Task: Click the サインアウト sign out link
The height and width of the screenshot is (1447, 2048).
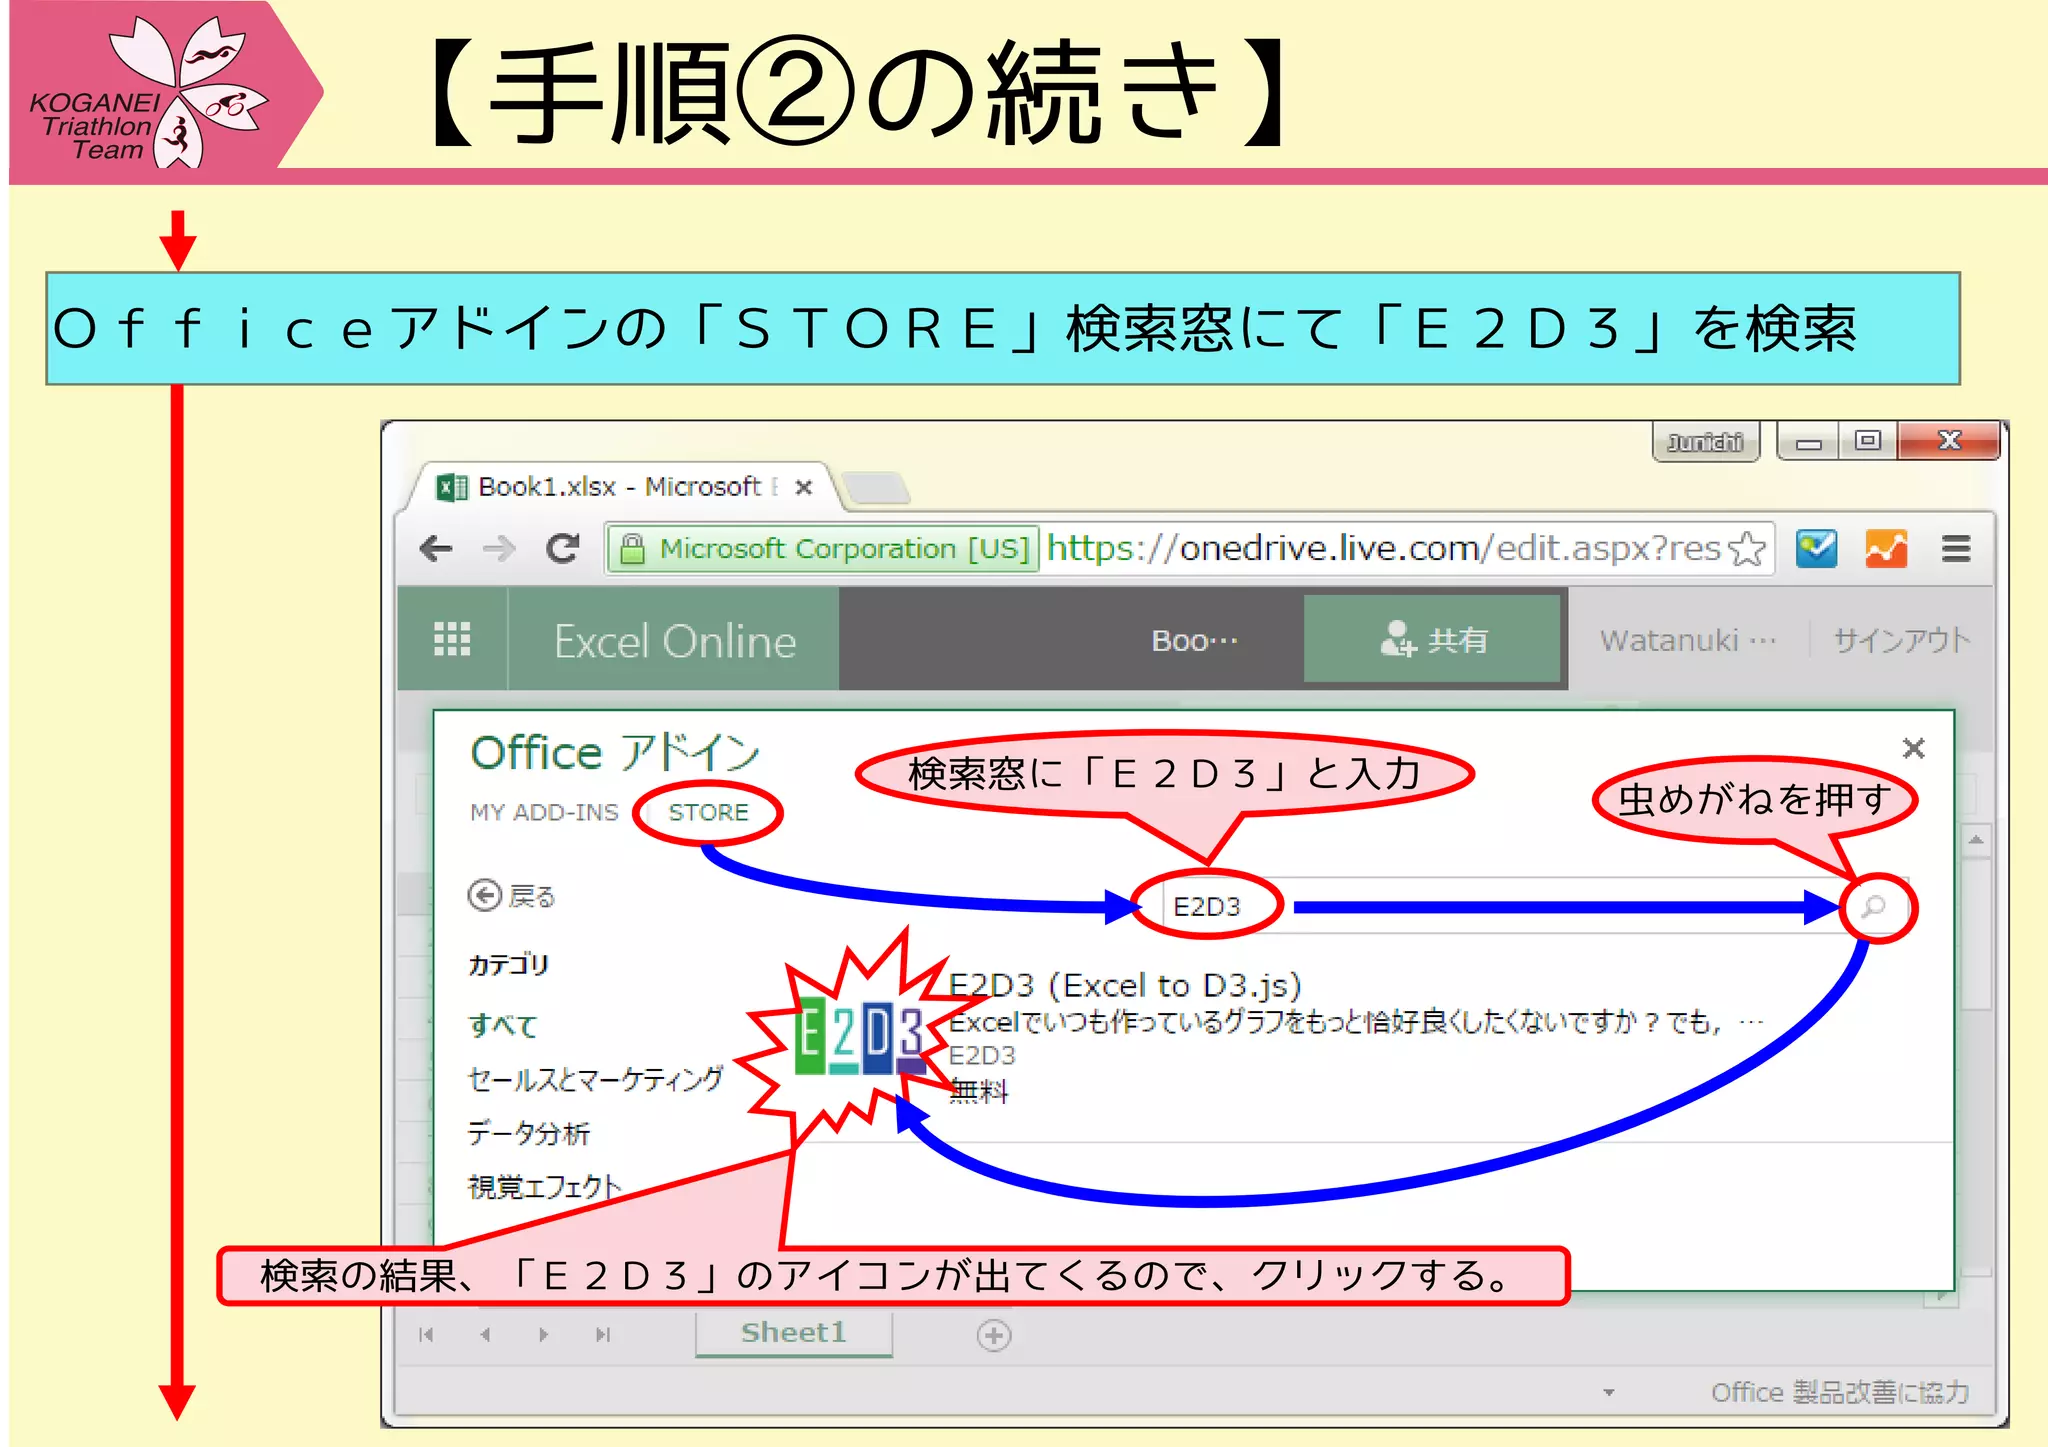Action: (x=1901, y=640)
